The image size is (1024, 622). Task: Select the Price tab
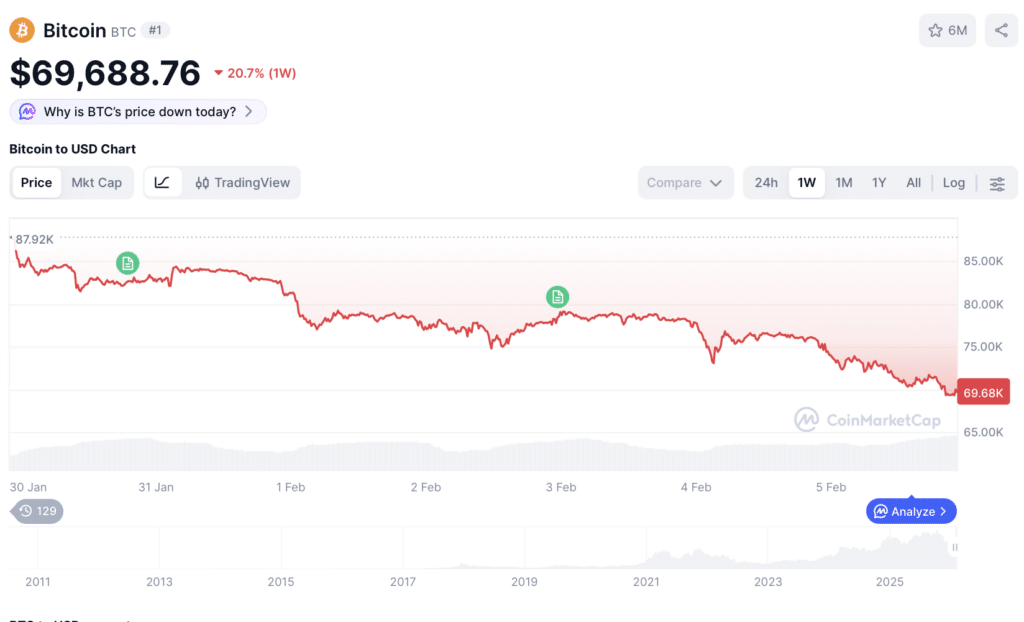[x=37, y=182]
